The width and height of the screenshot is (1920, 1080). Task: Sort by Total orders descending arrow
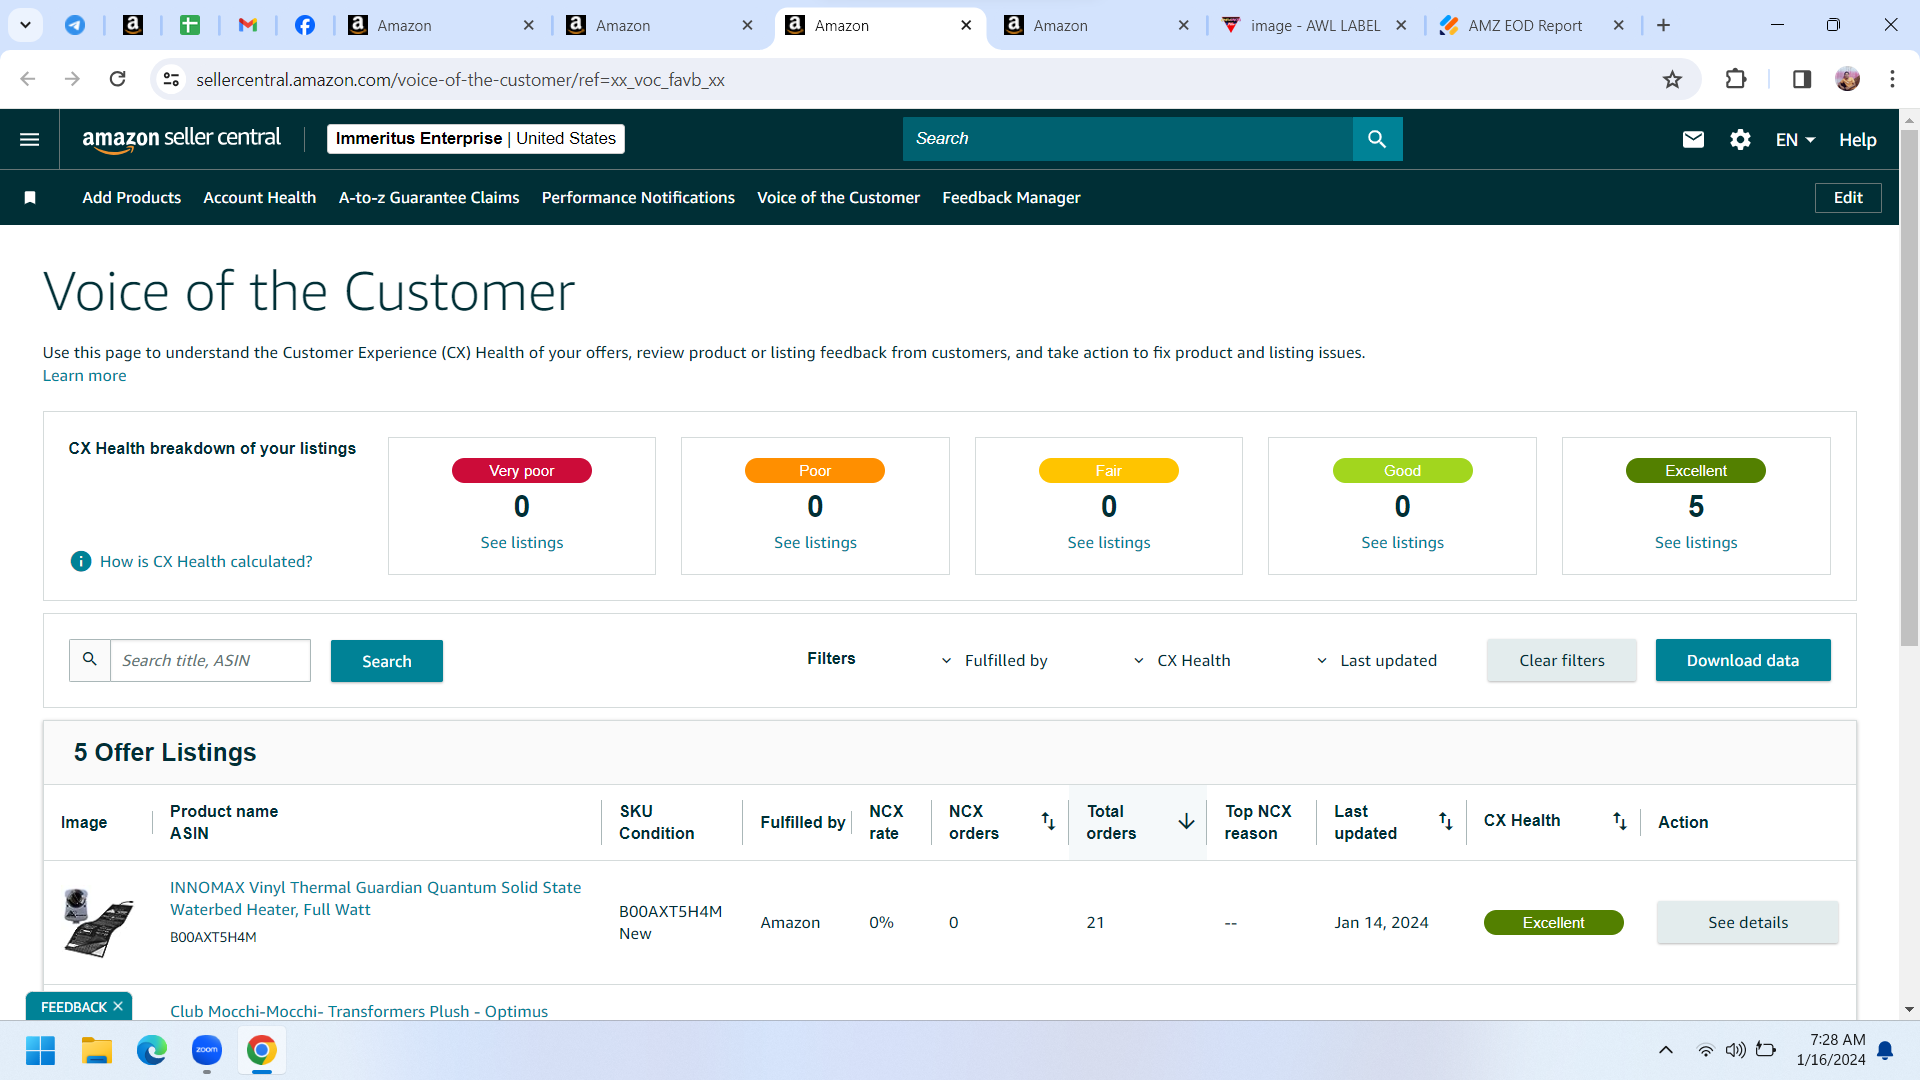pyautogui.click(x=1186, y=821)
